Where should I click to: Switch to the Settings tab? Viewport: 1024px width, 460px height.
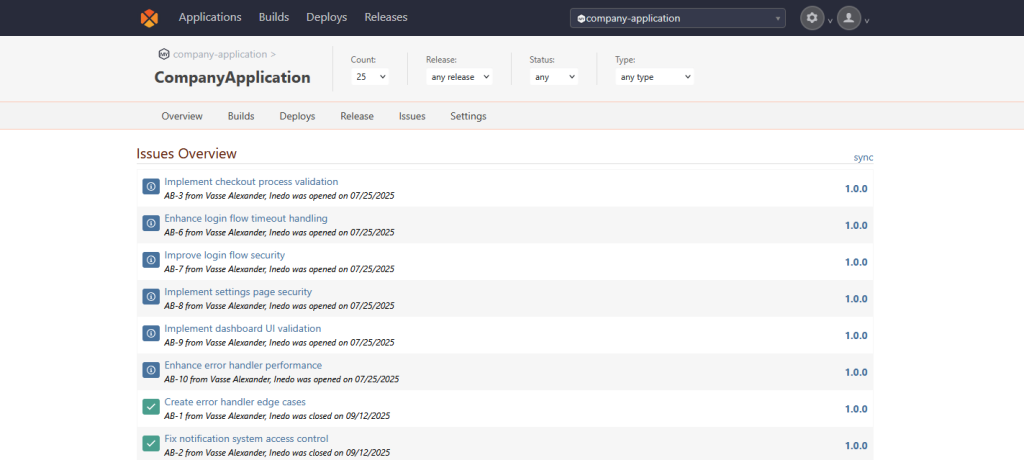pos(468,116)
